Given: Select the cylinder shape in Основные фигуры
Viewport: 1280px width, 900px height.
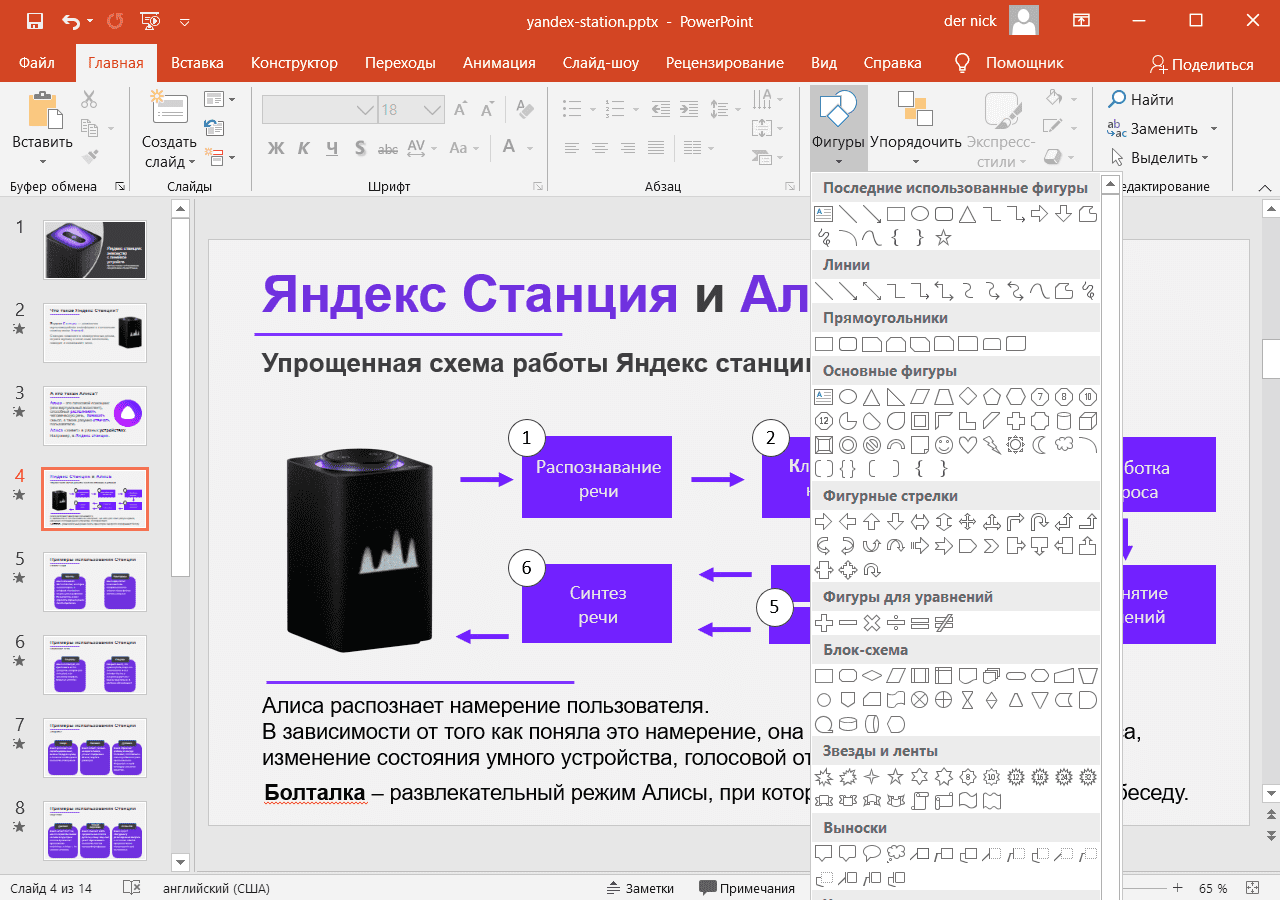Looking at the screenshot, I should (x=1064, y=421).
